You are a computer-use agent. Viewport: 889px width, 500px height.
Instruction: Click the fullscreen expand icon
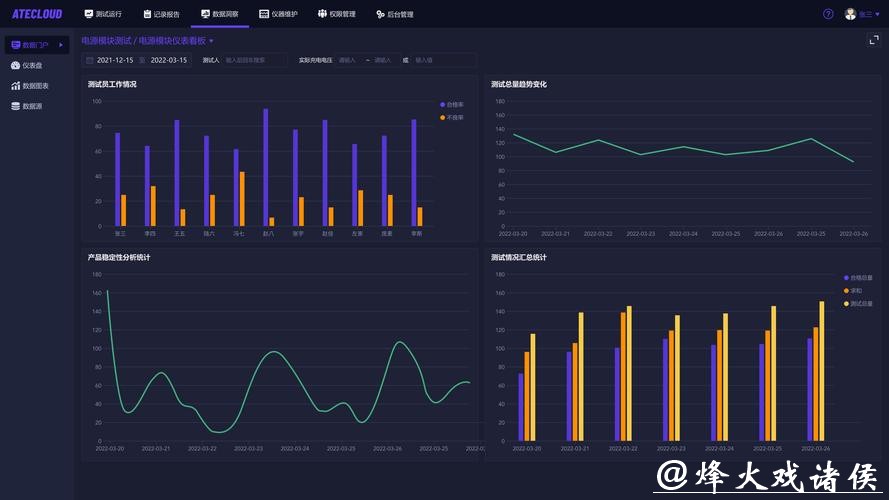tap(873, 40)
